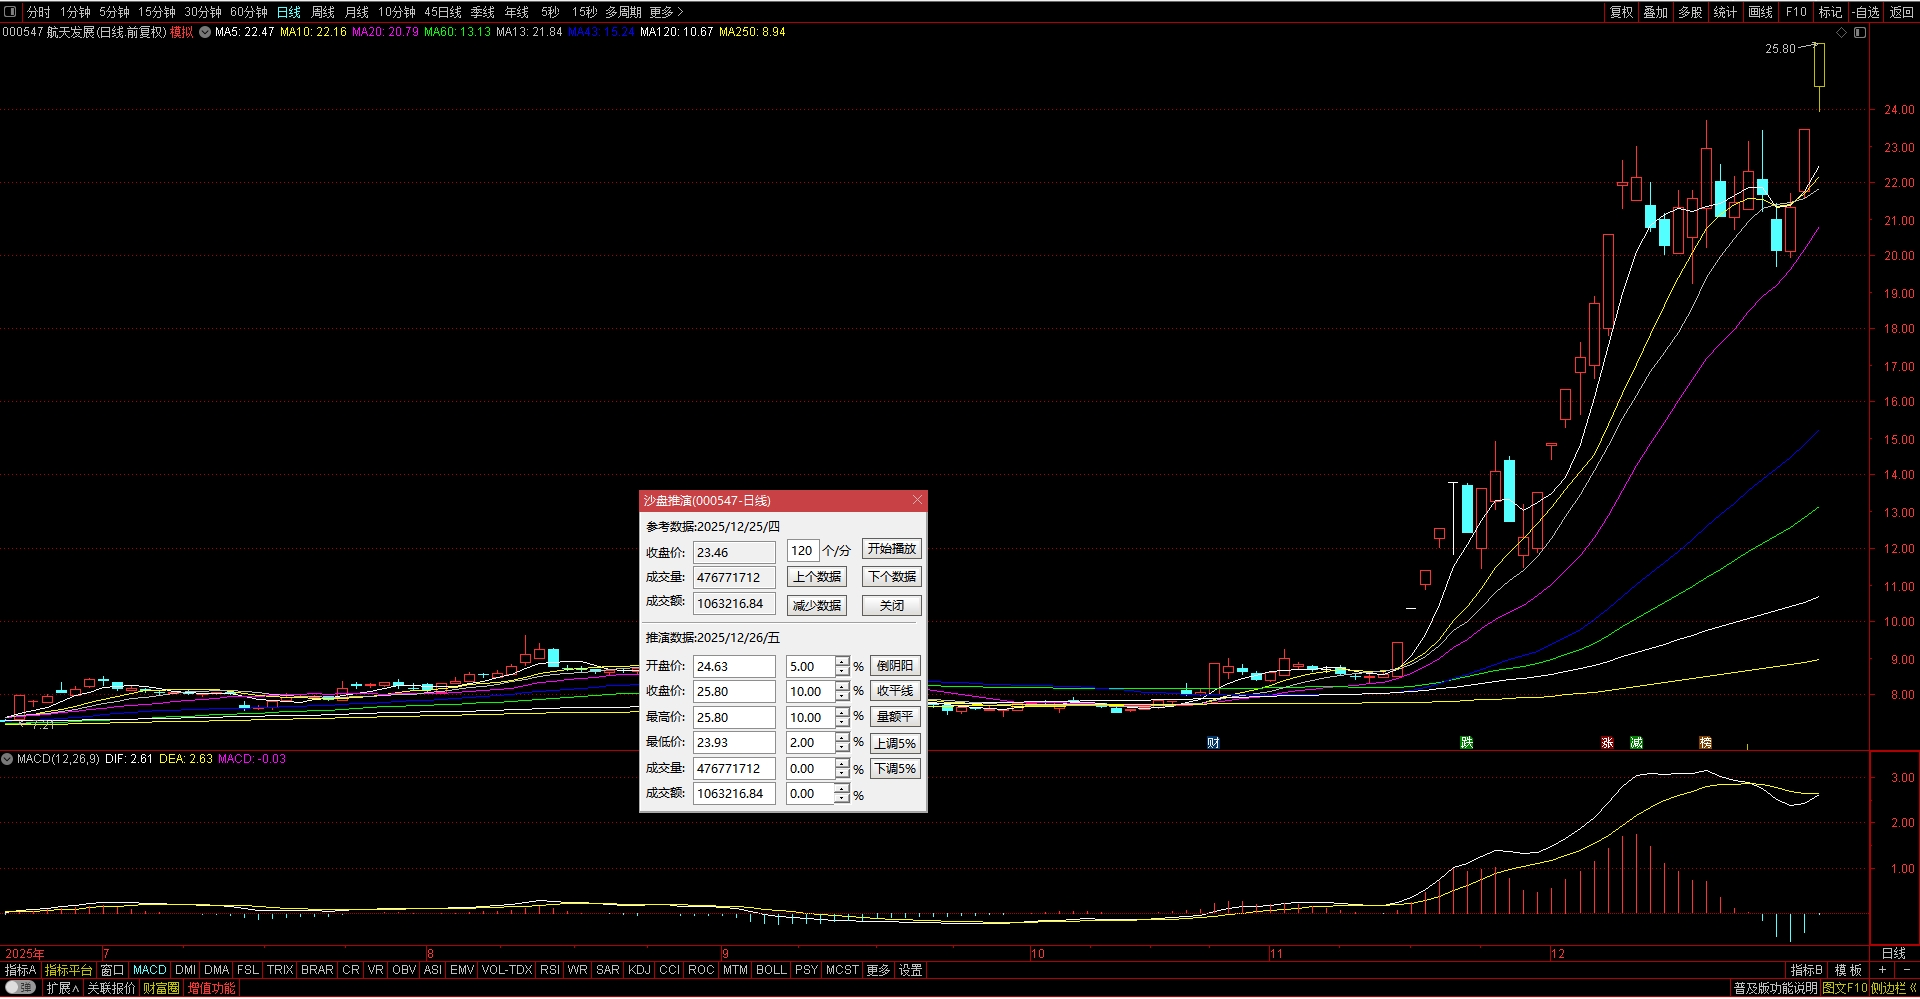Open indicator 设置

(910, 970)
